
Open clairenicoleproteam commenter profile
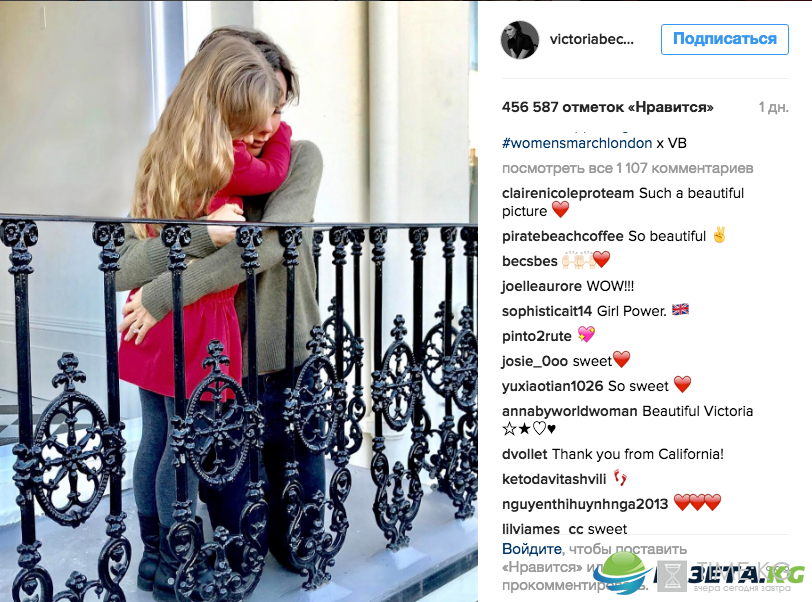click(568, 193)
